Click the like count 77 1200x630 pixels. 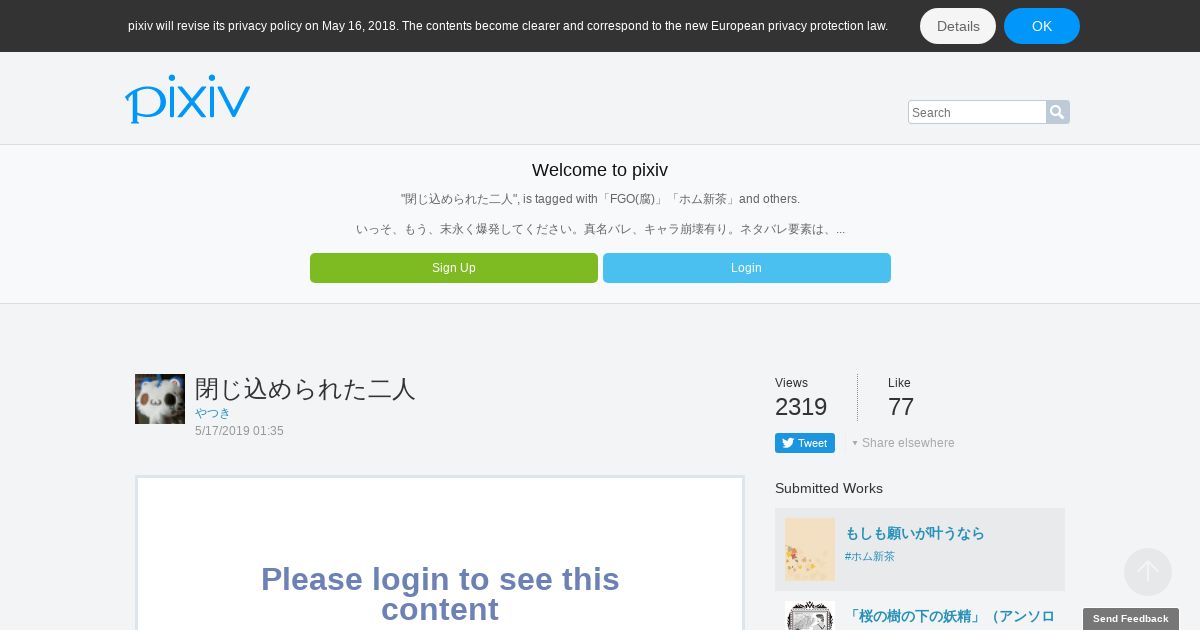[901, 407]
